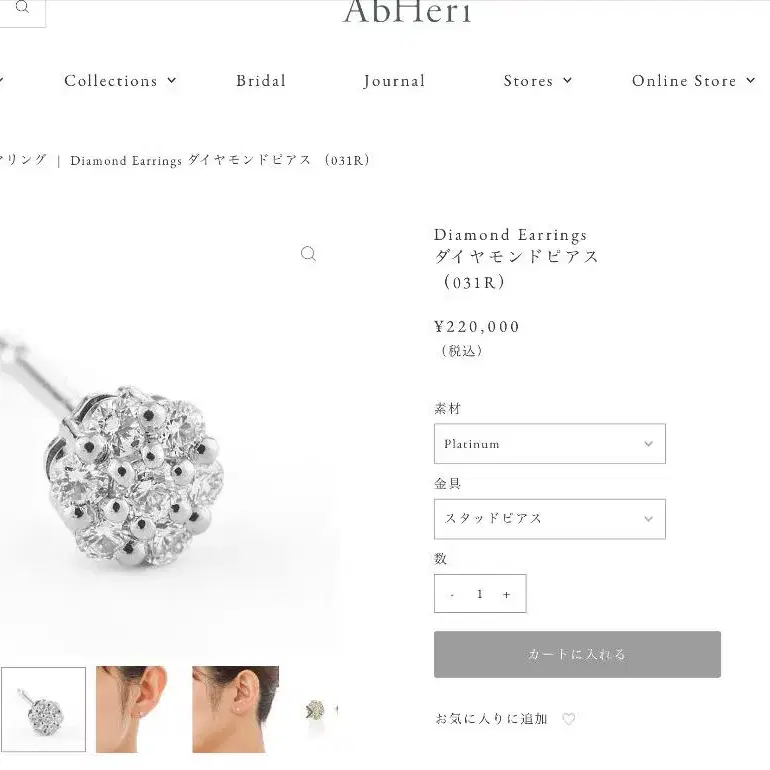Select second thumbnail showing ear model

click(132, 709)
